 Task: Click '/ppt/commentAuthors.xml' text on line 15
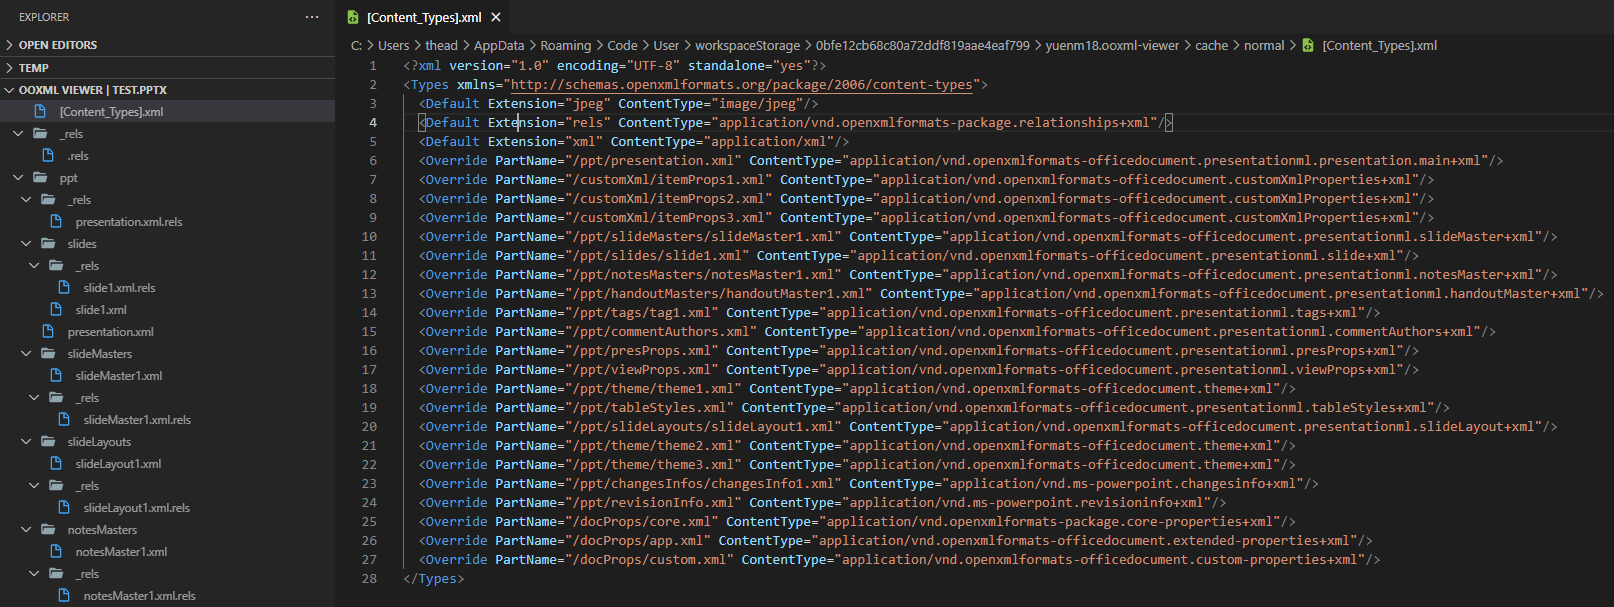click(x=661, y=332)
